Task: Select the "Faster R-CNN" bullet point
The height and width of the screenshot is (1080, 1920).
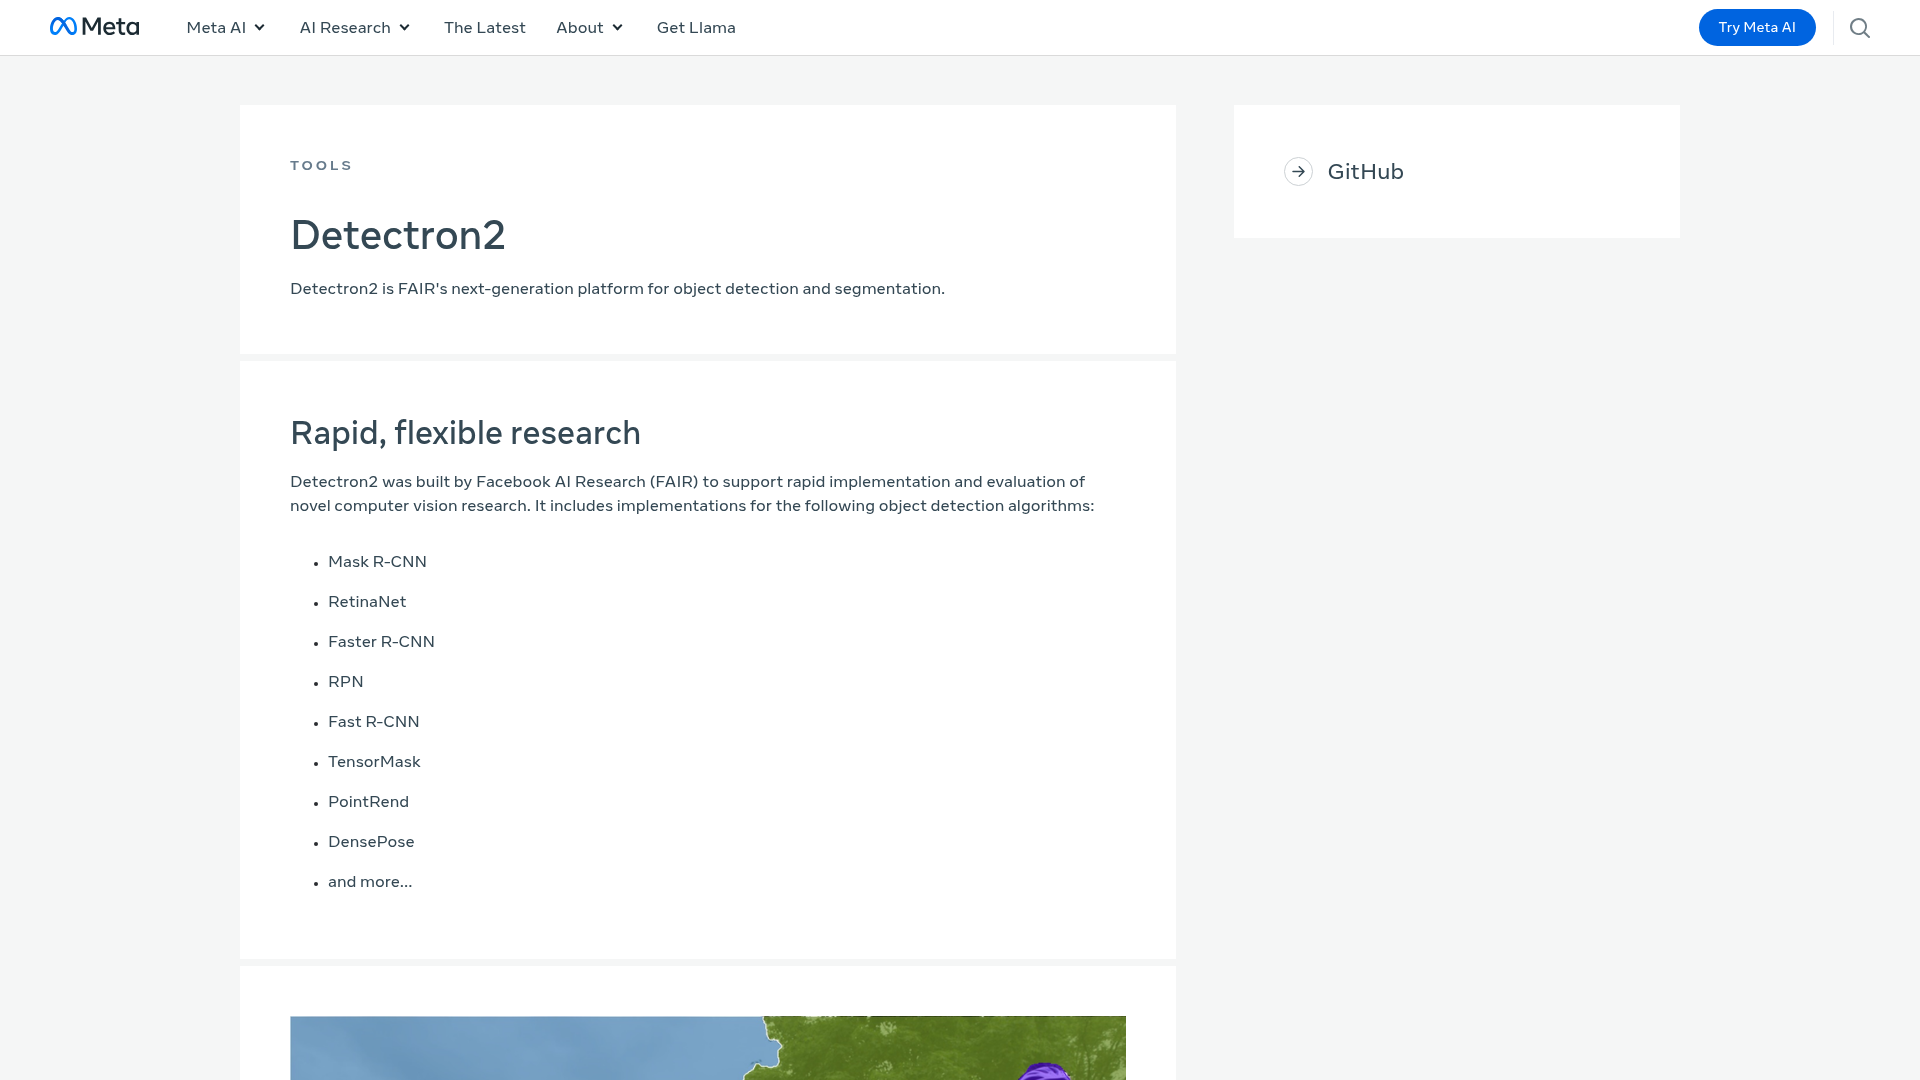Action: (x=382, y=641)
